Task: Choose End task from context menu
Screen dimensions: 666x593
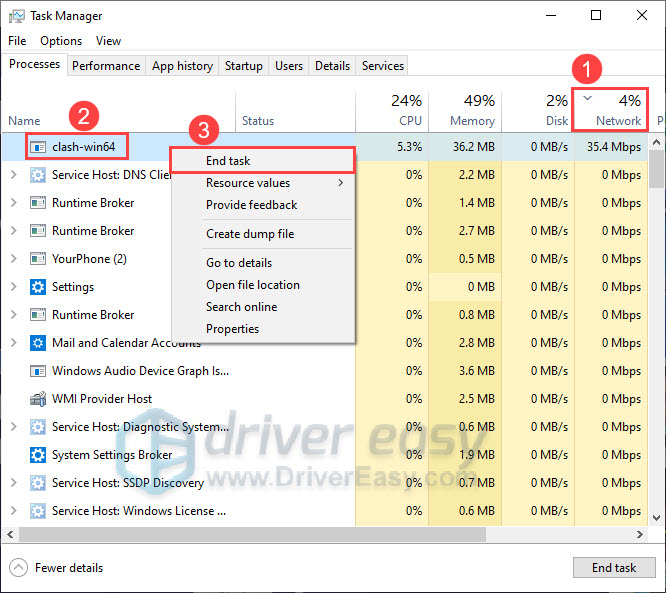Action: 228,161
